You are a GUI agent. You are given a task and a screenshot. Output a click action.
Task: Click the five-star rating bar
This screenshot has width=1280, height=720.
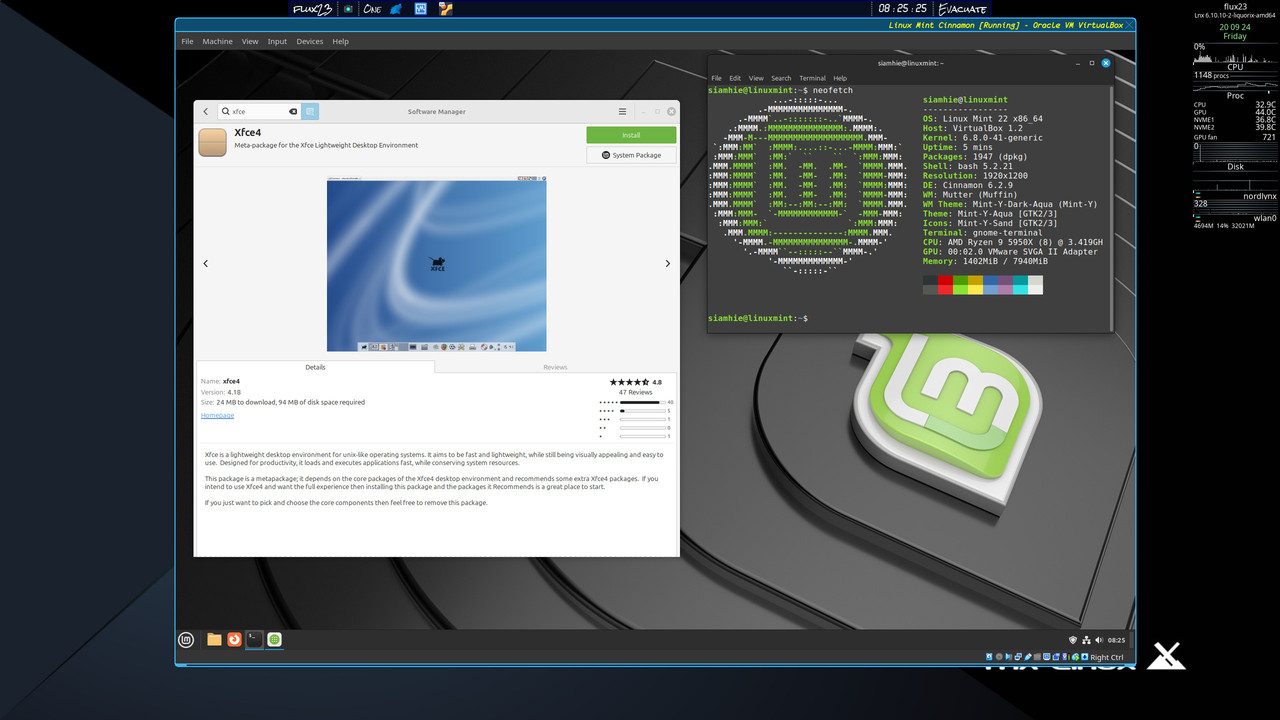tap(642, 402)
